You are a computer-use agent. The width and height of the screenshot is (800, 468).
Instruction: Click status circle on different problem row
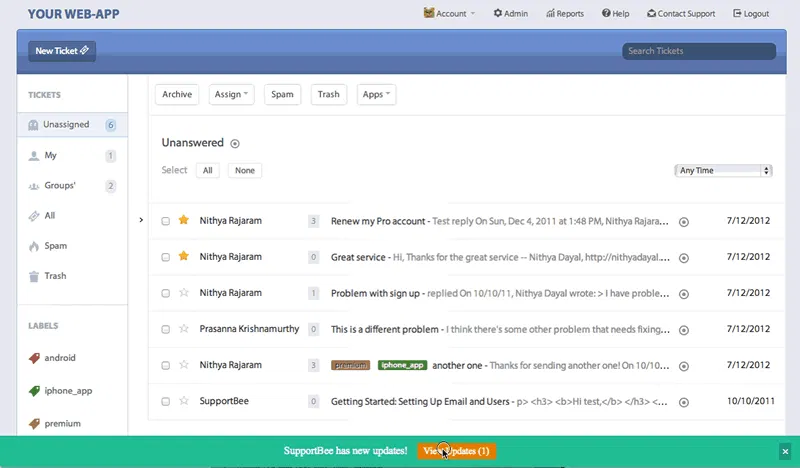(x=684, y=330)
